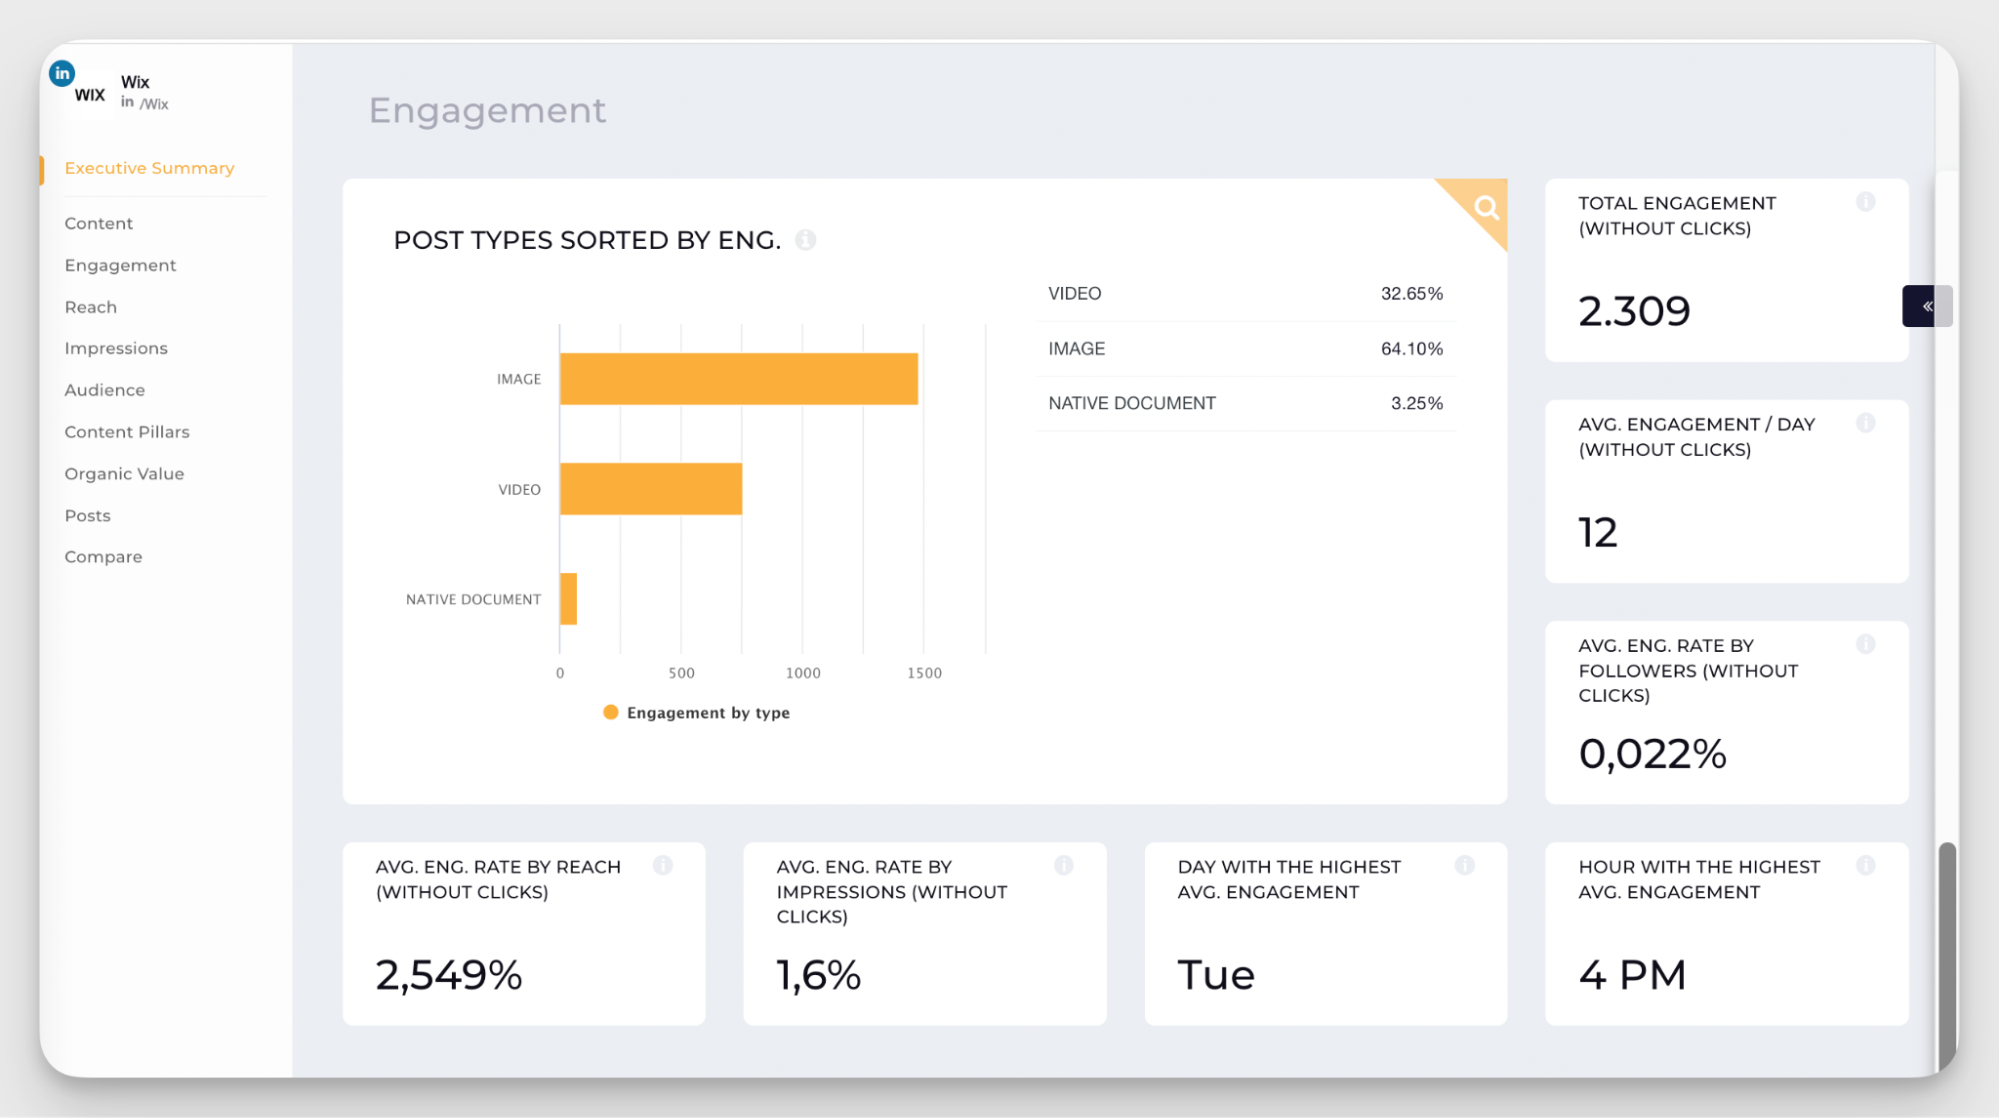The width and height of the screenshot is (1999, 1118).
Task: Collapse the right metrics panel with the chevron
Action: tap(1926, 306)
